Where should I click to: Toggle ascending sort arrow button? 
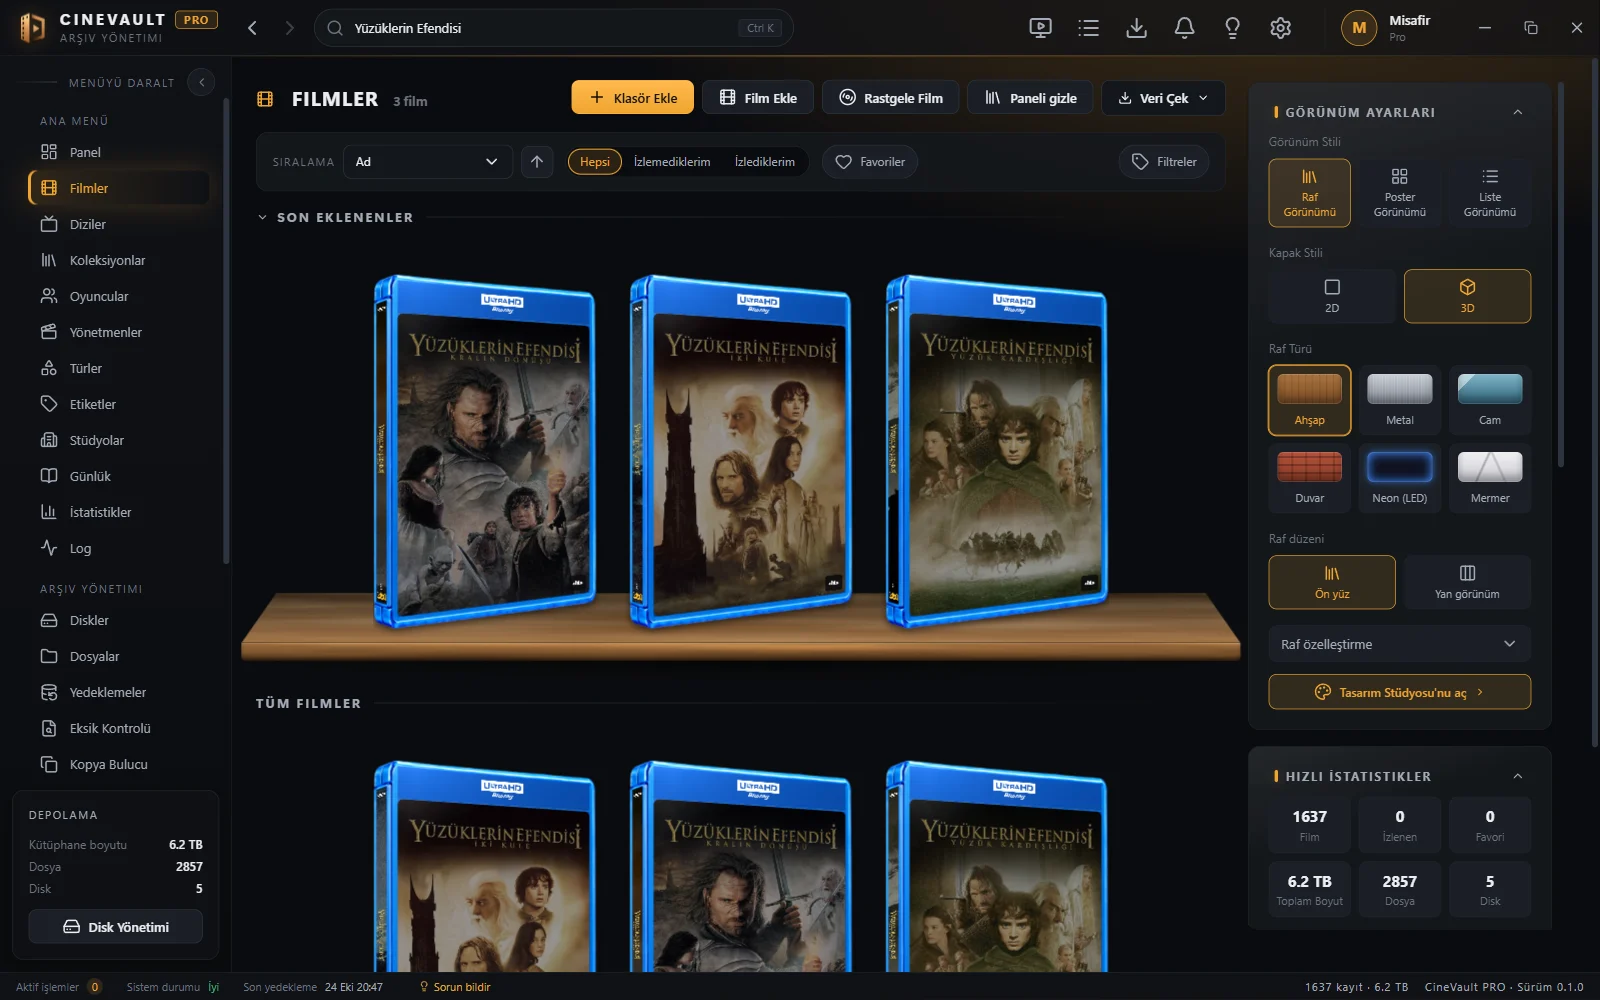click(x=537, y=162)
